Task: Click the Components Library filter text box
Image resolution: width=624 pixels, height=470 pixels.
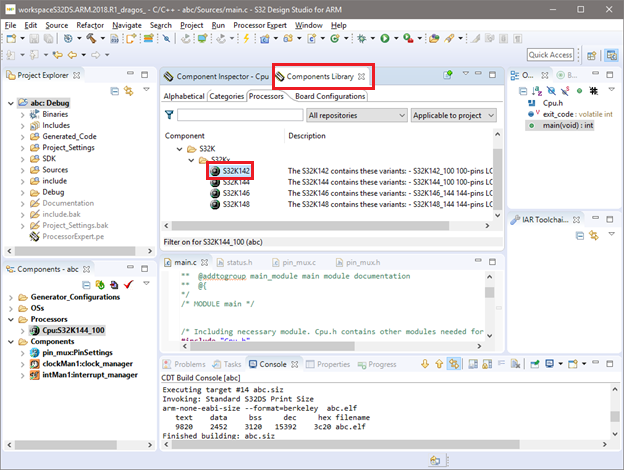Action: tap(240, 115)
